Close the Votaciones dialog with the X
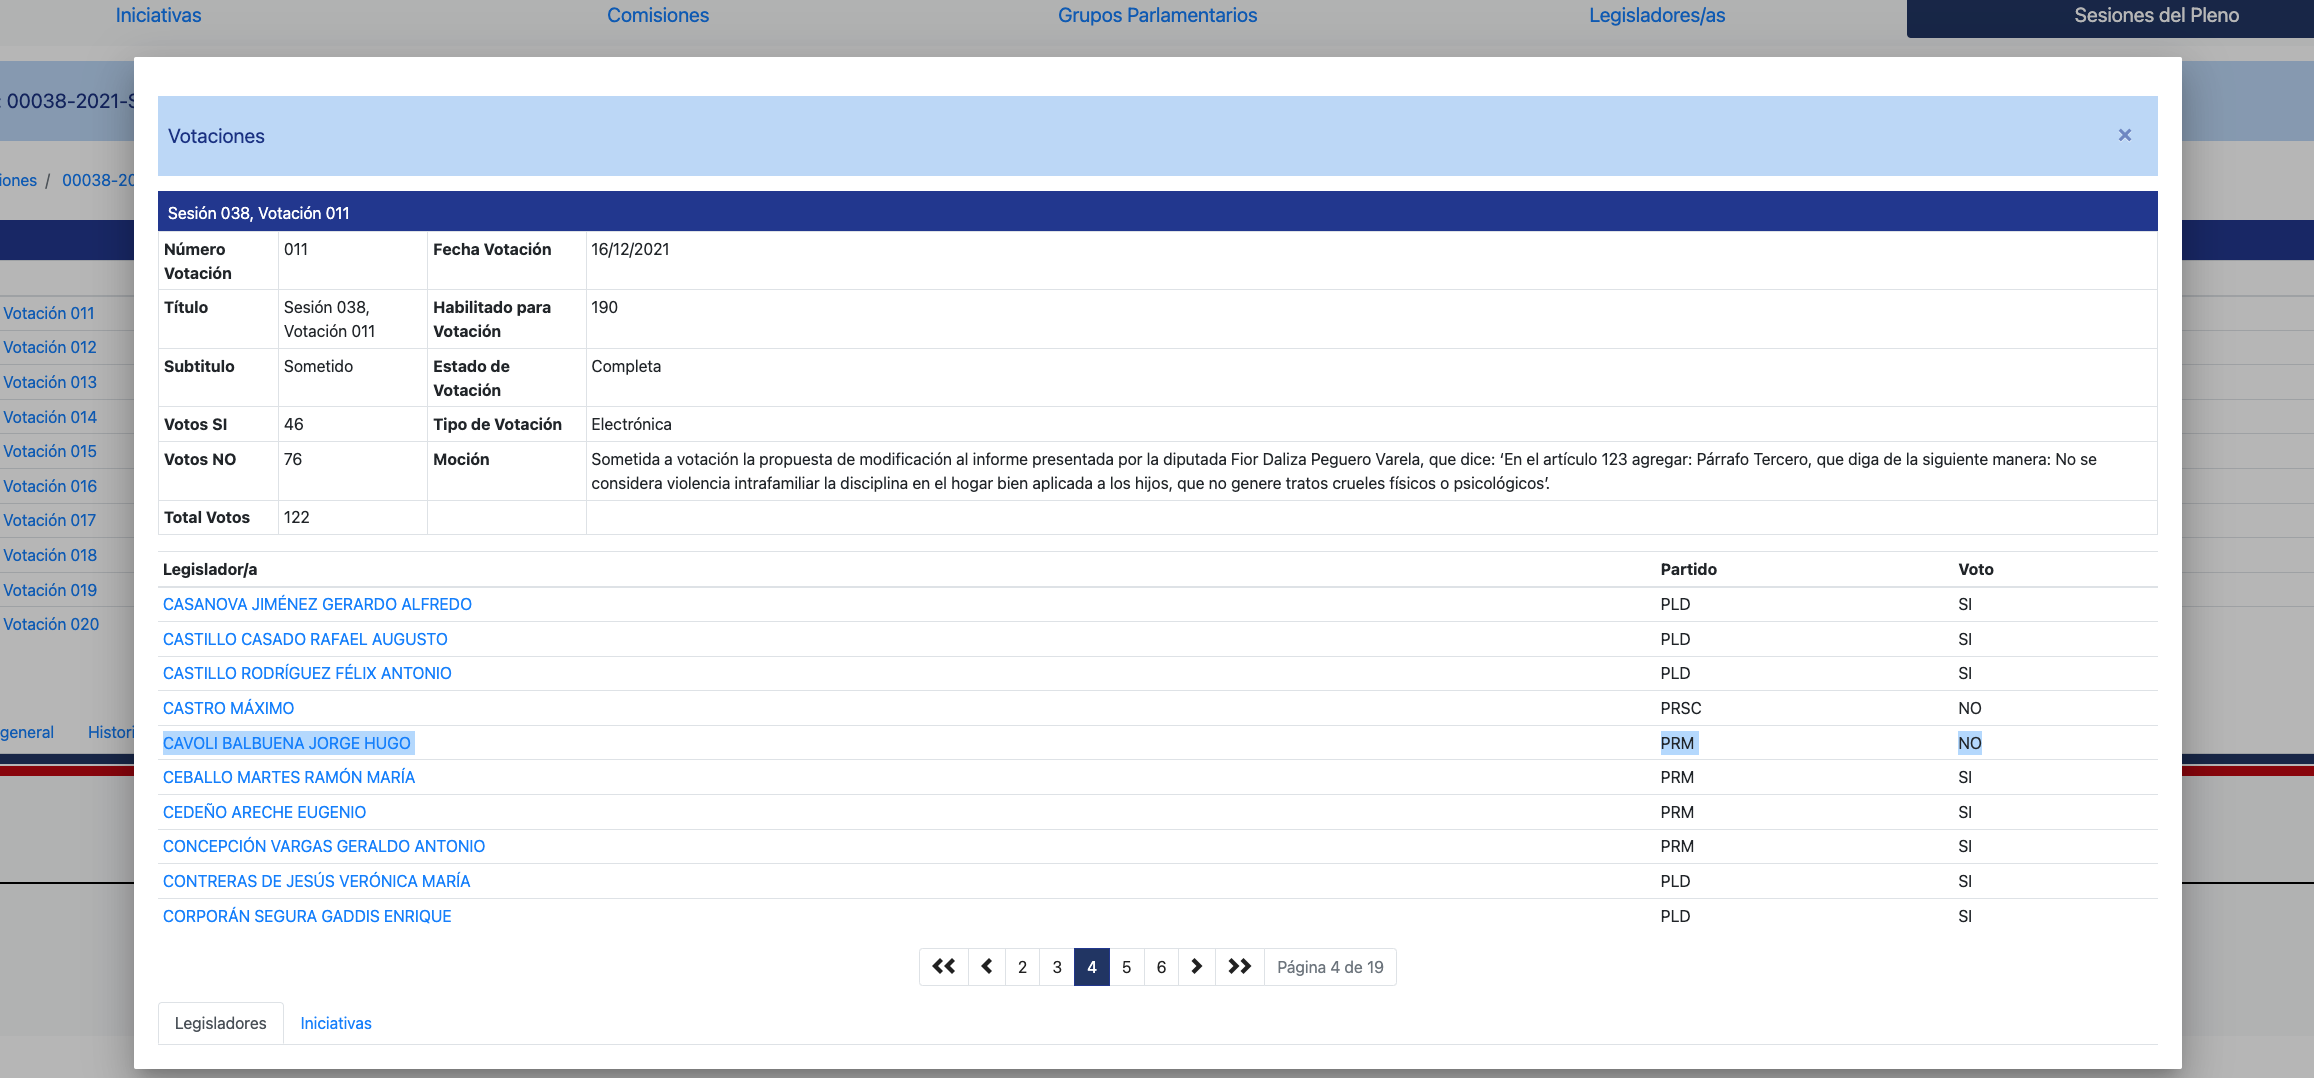 tap(2124, 135)
